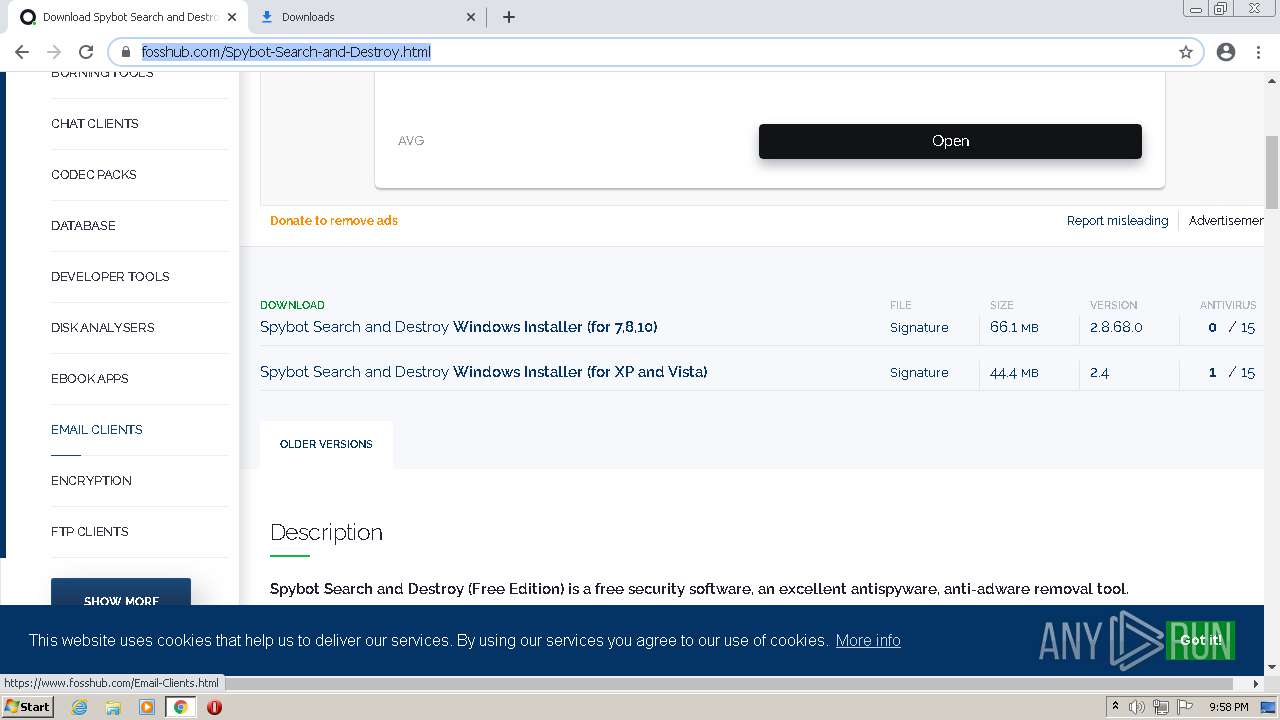The width and height of the screenshot is (1280, 720).
Task: Open the CHAT CLIENTS category
Action: click(x=95, y=124)
